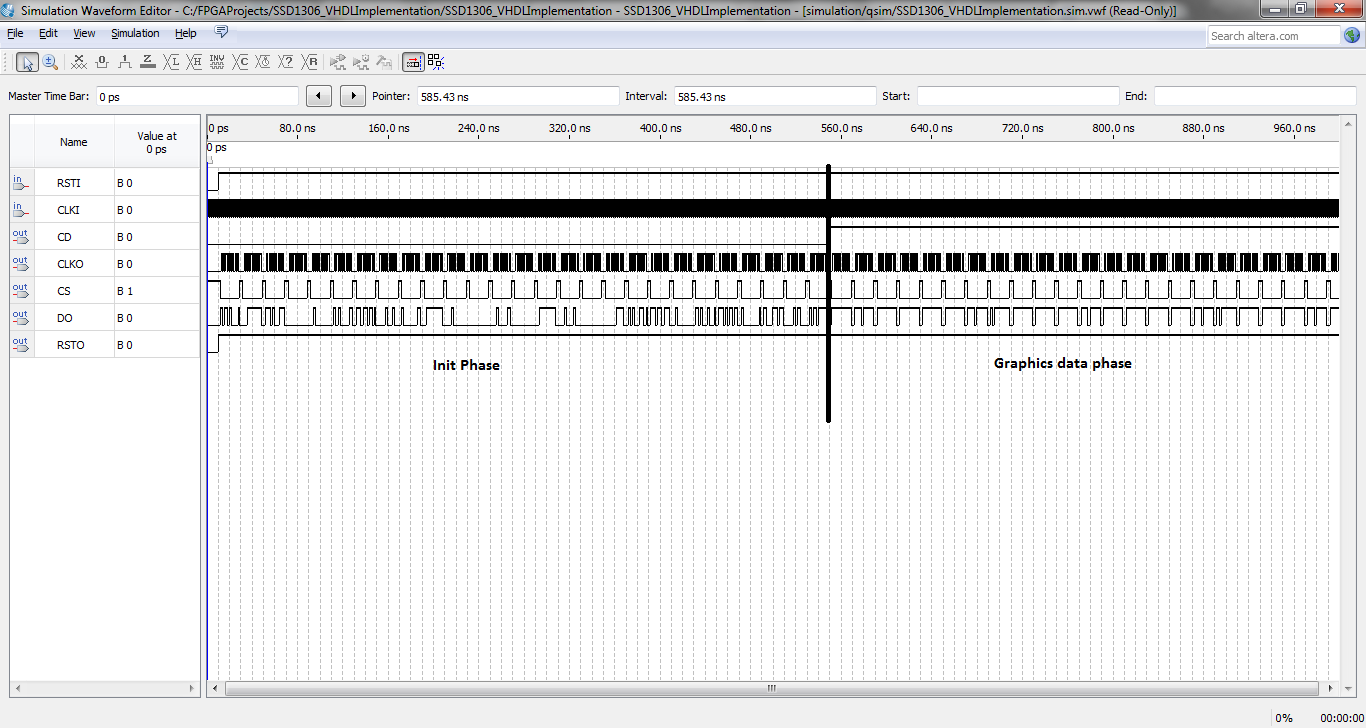
Task: Open the View menu
Action: click(84, 33)
